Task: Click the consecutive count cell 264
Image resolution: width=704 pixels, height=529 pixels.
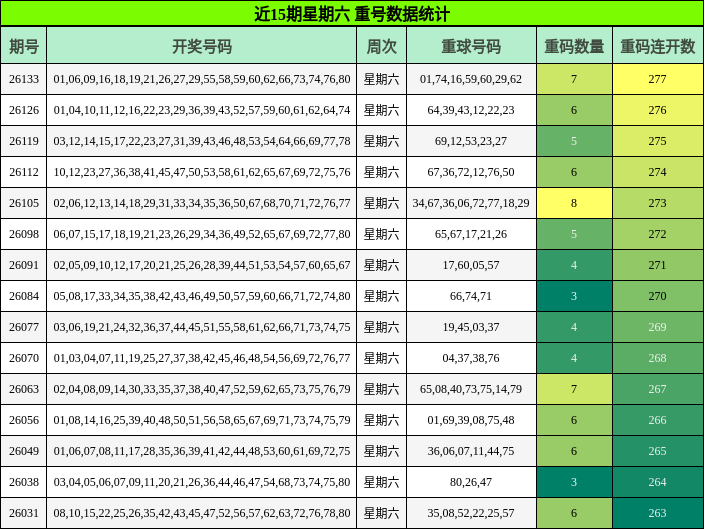Action: pyautogui.click(x=658, y=482)
